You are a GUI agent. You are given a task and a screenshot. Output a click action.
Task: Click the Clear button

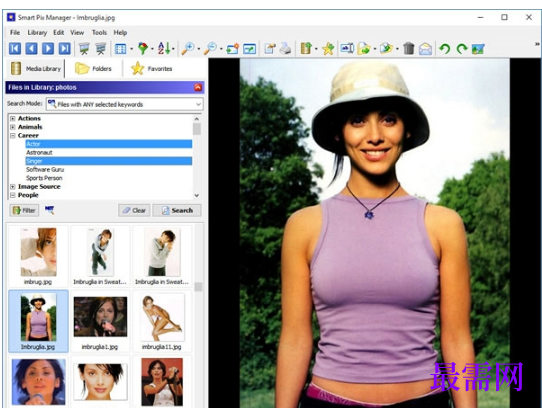[x=134, y=210]
